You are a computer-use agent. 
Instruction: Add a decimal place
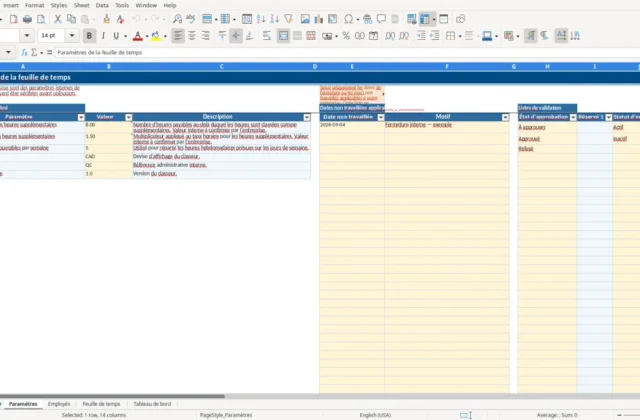pyautogui.click(x=390, y=36)
